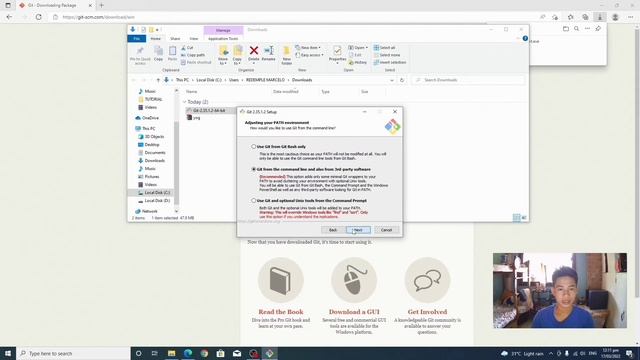Click the taskbar search box

coord(73,353)
